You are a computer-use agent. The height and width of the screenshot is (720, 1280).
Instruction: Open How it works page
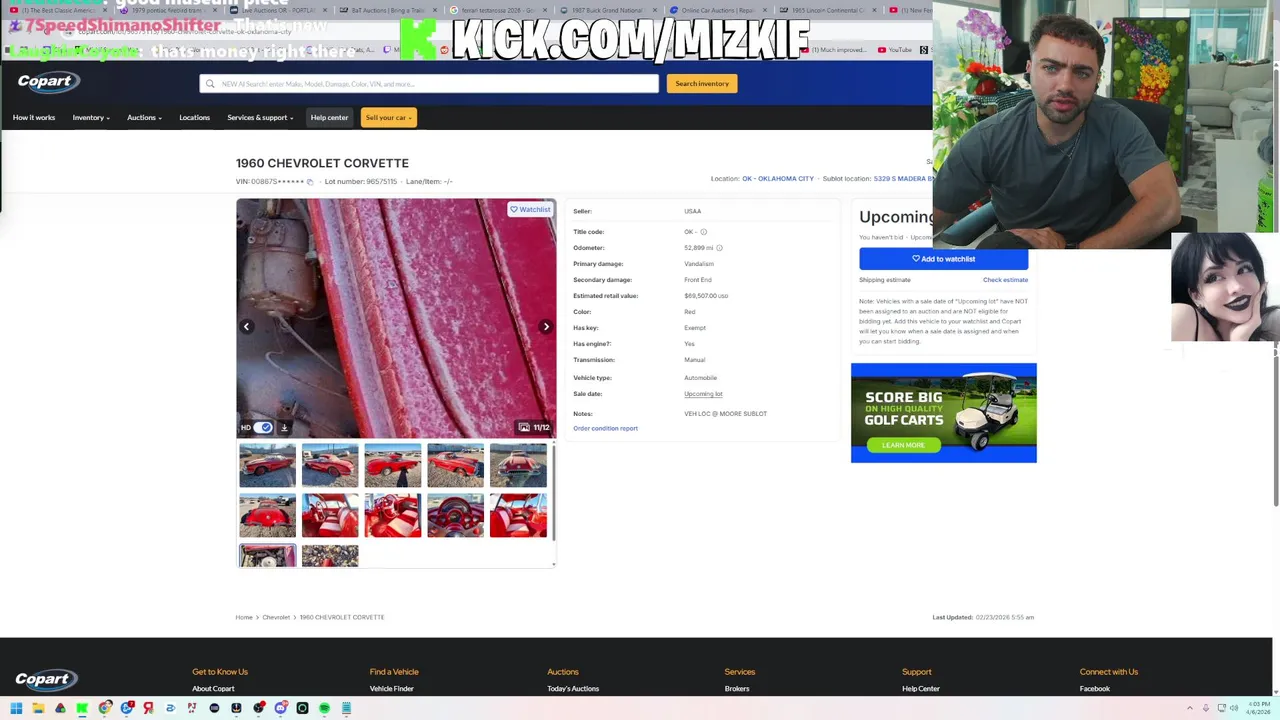click(x=34, y=118)
